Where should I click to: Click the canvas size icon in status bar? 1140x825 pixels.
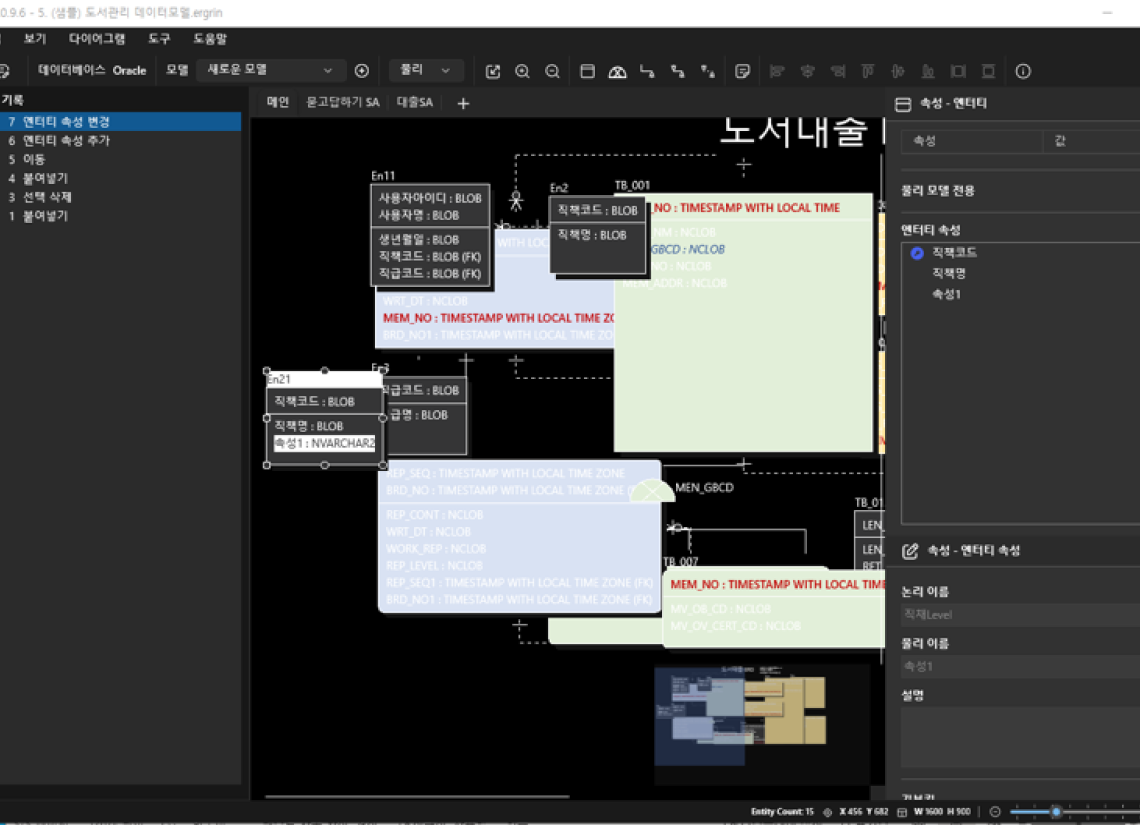pos(902,812)
